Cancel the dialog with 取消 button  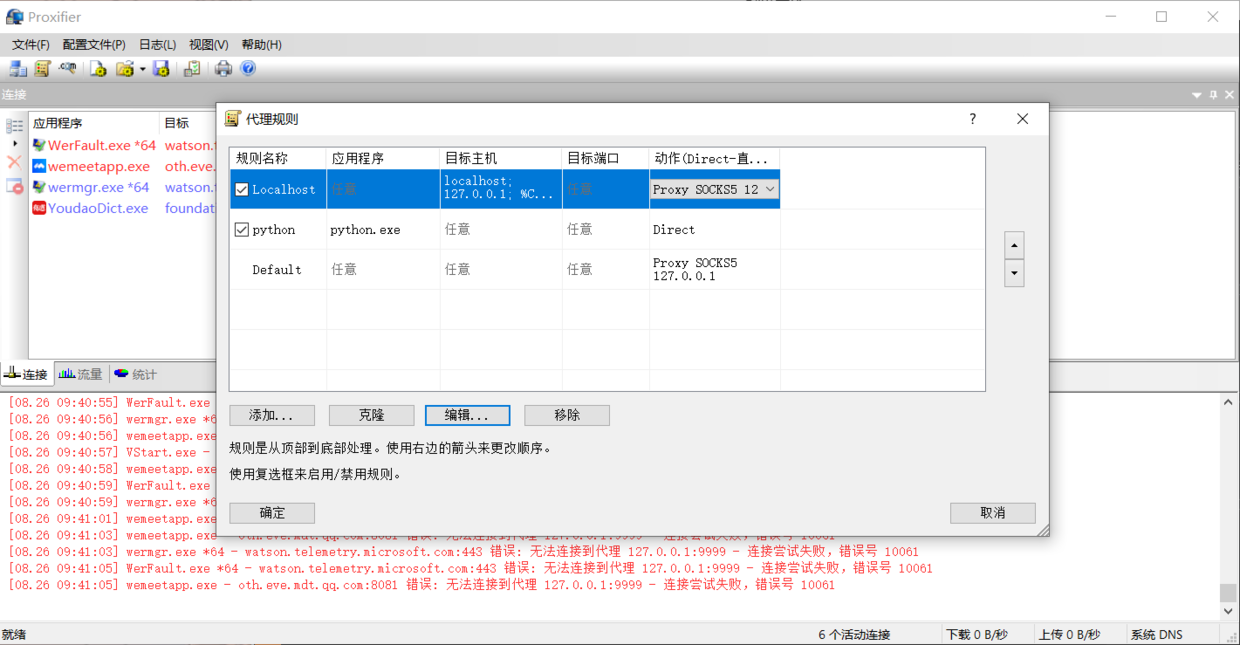993,513
